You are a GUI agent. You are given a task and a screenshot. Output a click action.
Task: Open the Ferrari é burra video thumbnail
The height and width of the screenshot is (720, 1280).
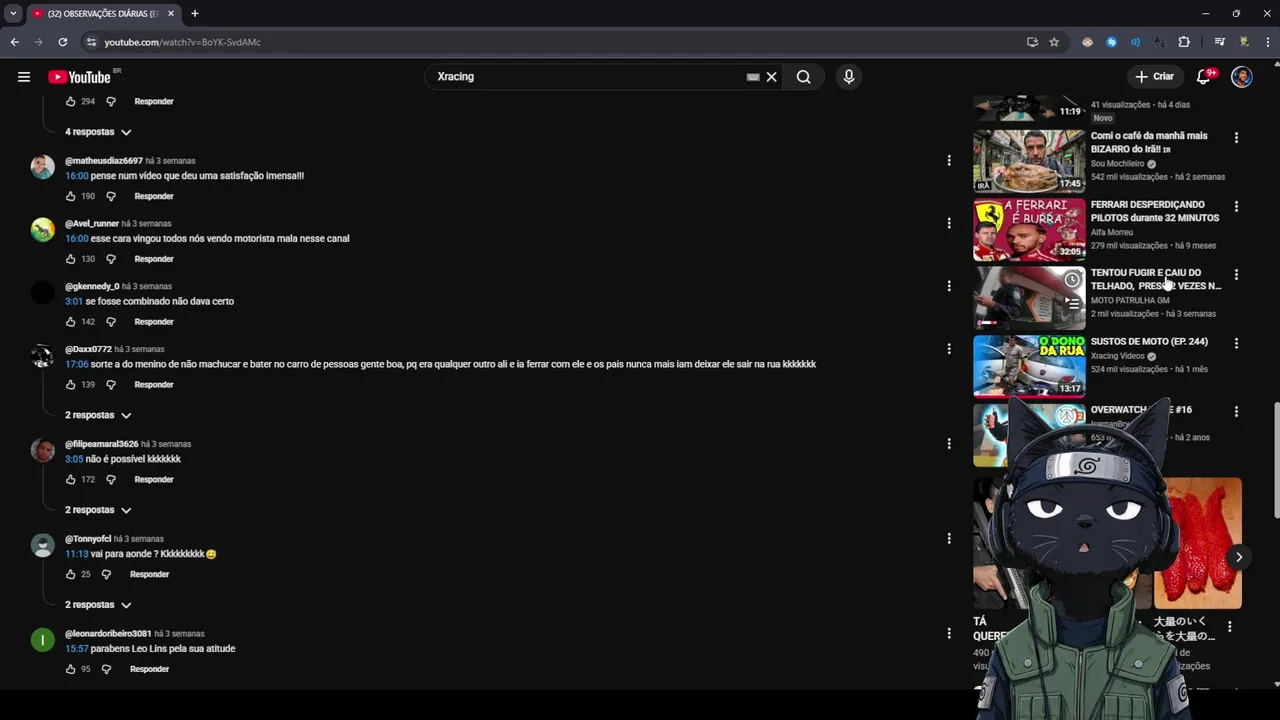pyautogui.click(x=1029, y=229)
